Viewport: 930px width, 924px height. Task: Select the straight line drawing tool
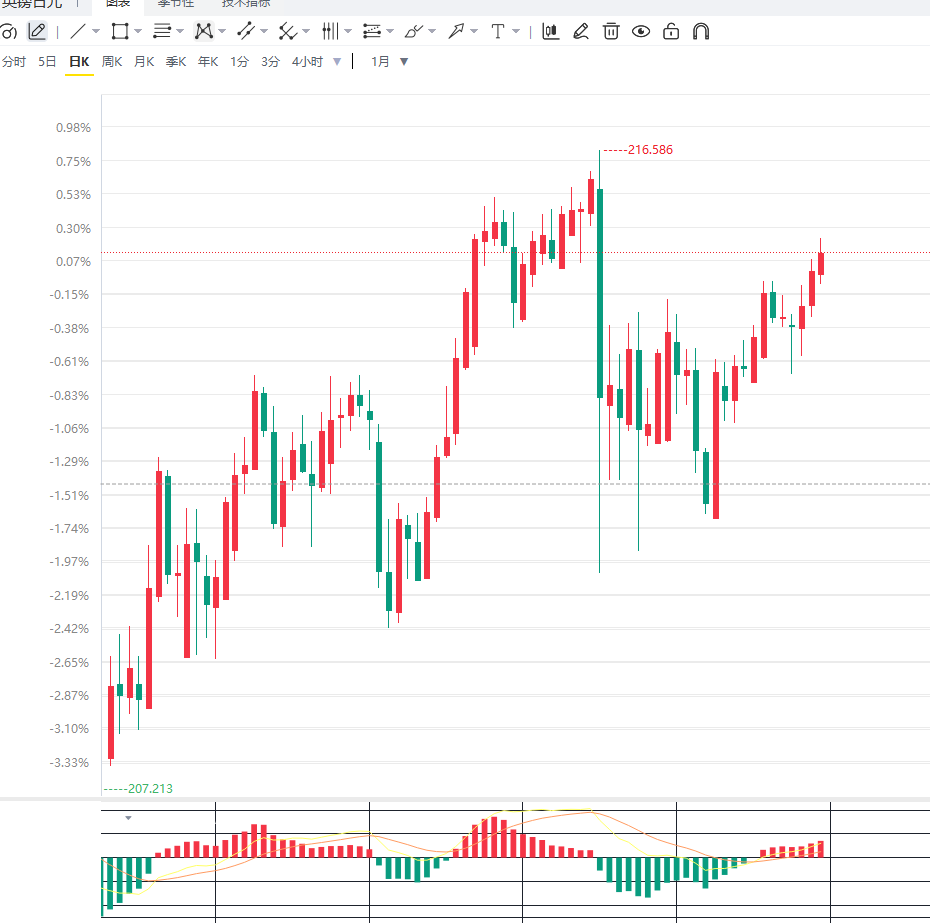click(x=78, y=31)
